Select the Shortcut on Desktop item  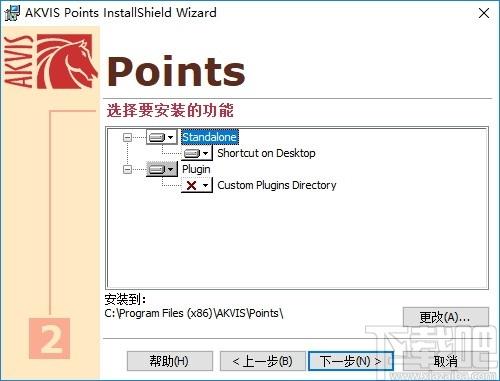point(266,153)
